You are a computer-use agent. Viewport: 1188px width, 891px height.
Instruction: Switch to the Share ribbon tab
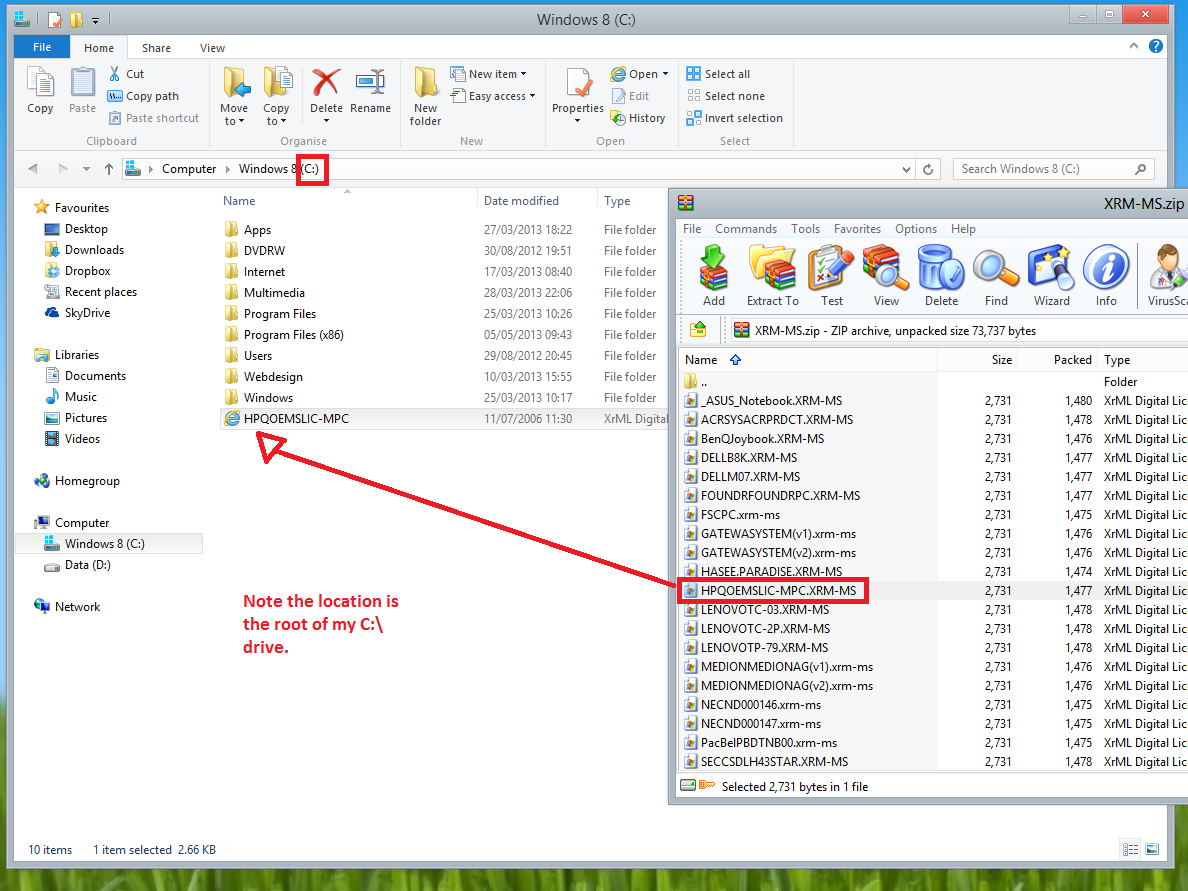click(x=156, y=48)
